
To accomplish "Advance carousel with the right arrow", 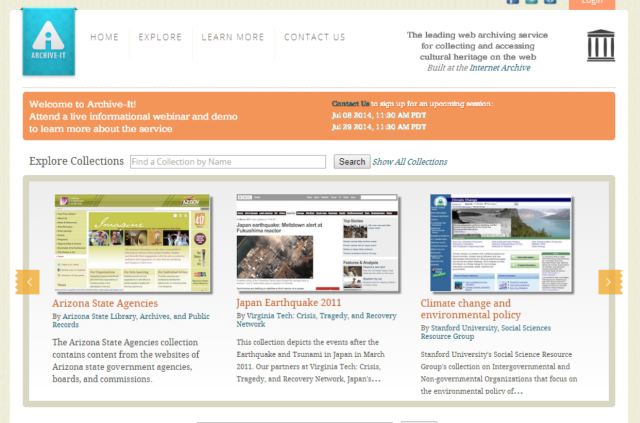I will (x=609, y=282).
